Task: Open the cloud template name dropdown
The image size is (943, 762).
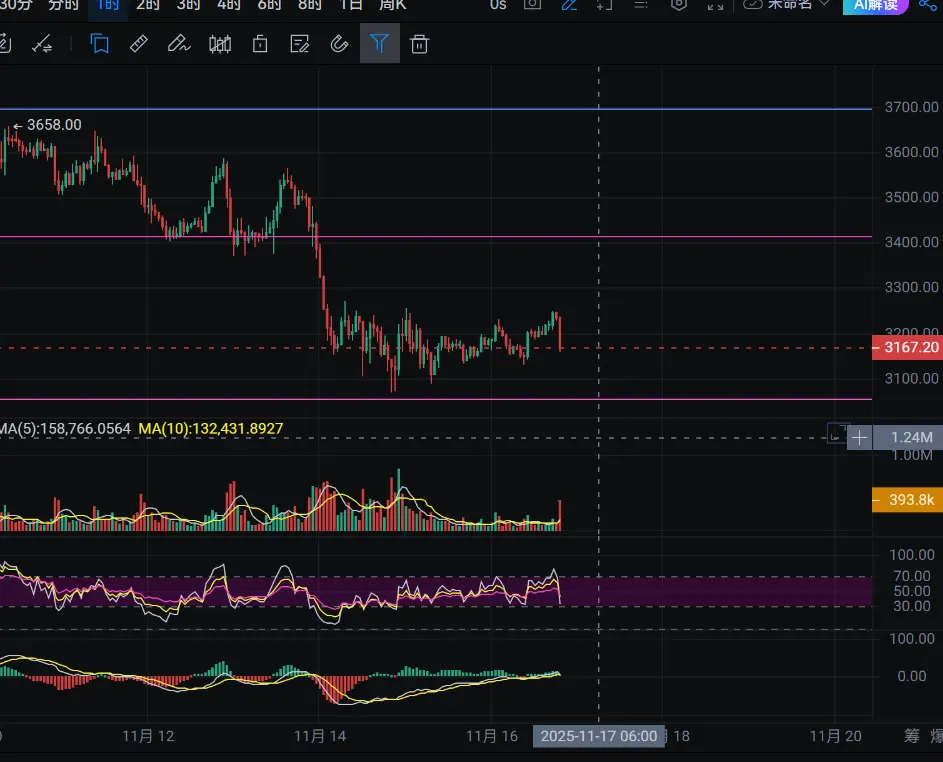Action: click(x=787, y=5)
